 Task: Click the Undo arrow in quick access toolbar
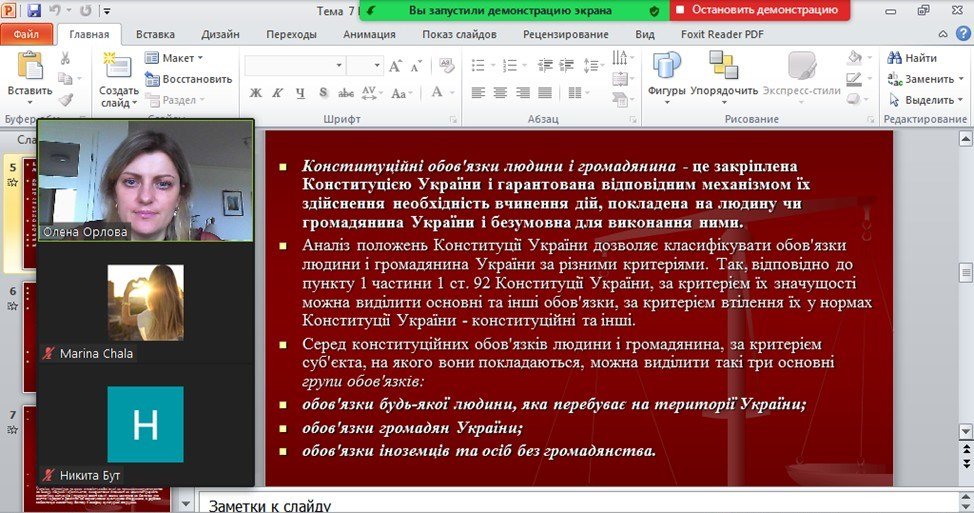coord(55,10)
